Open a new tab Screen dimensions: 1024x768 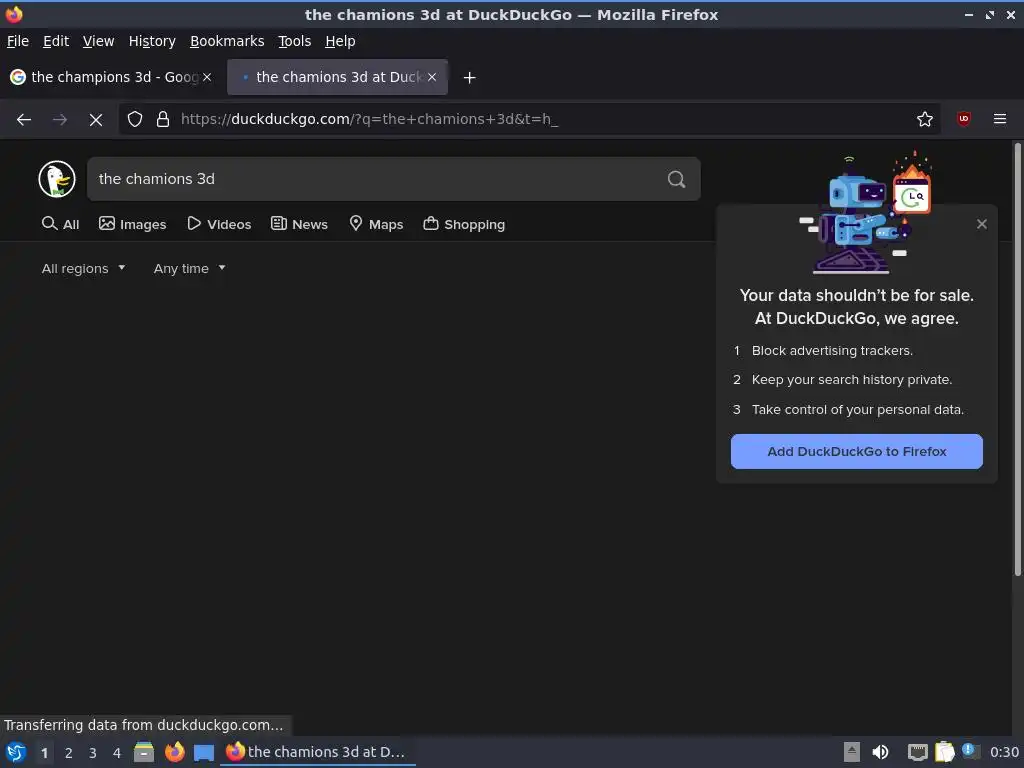pos(469,78)
